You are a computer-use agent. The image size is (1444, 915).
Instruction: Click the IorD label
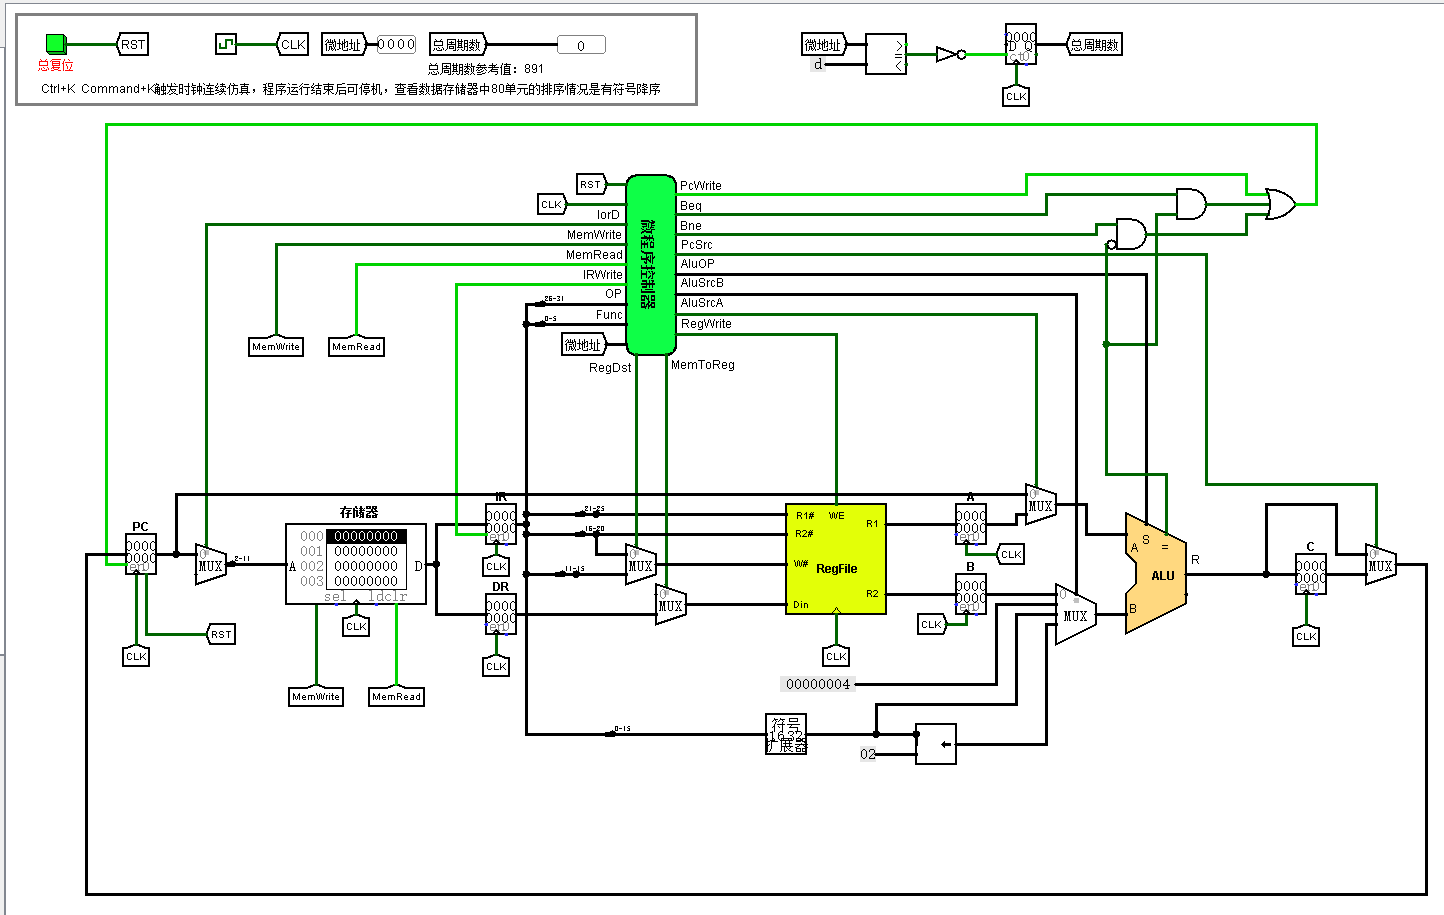tap(609, 215)
